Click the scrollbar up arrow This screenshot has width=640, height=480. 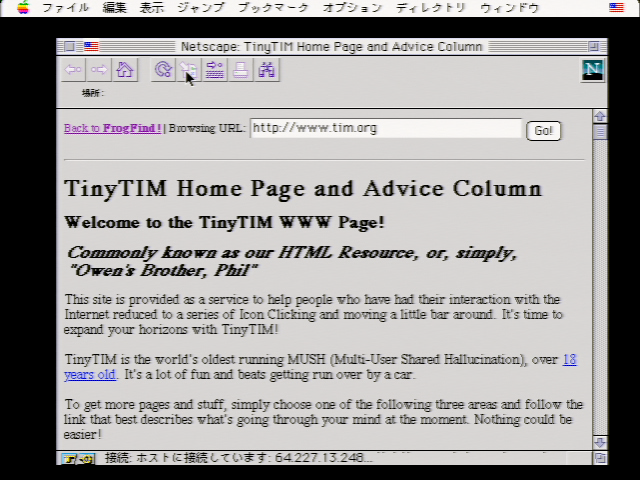[600, 116]
